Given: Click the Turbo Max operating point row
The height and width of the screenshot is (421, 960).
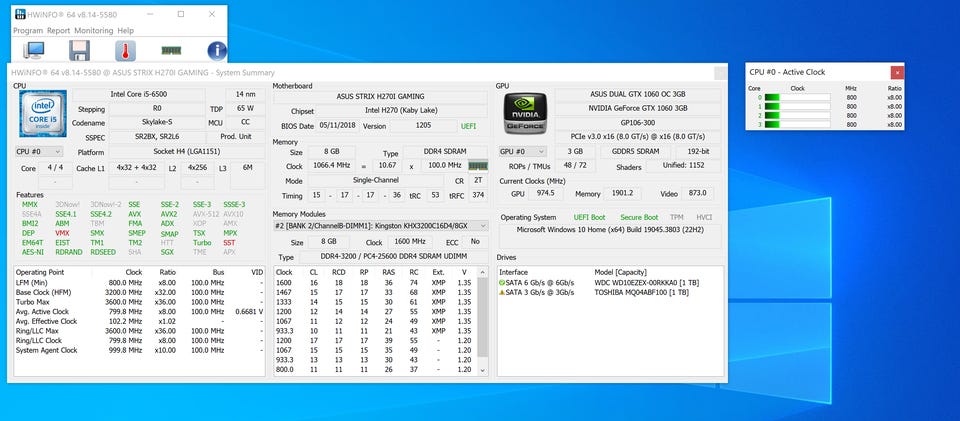Looking at the screenshot, I should (x=140, y=302).
